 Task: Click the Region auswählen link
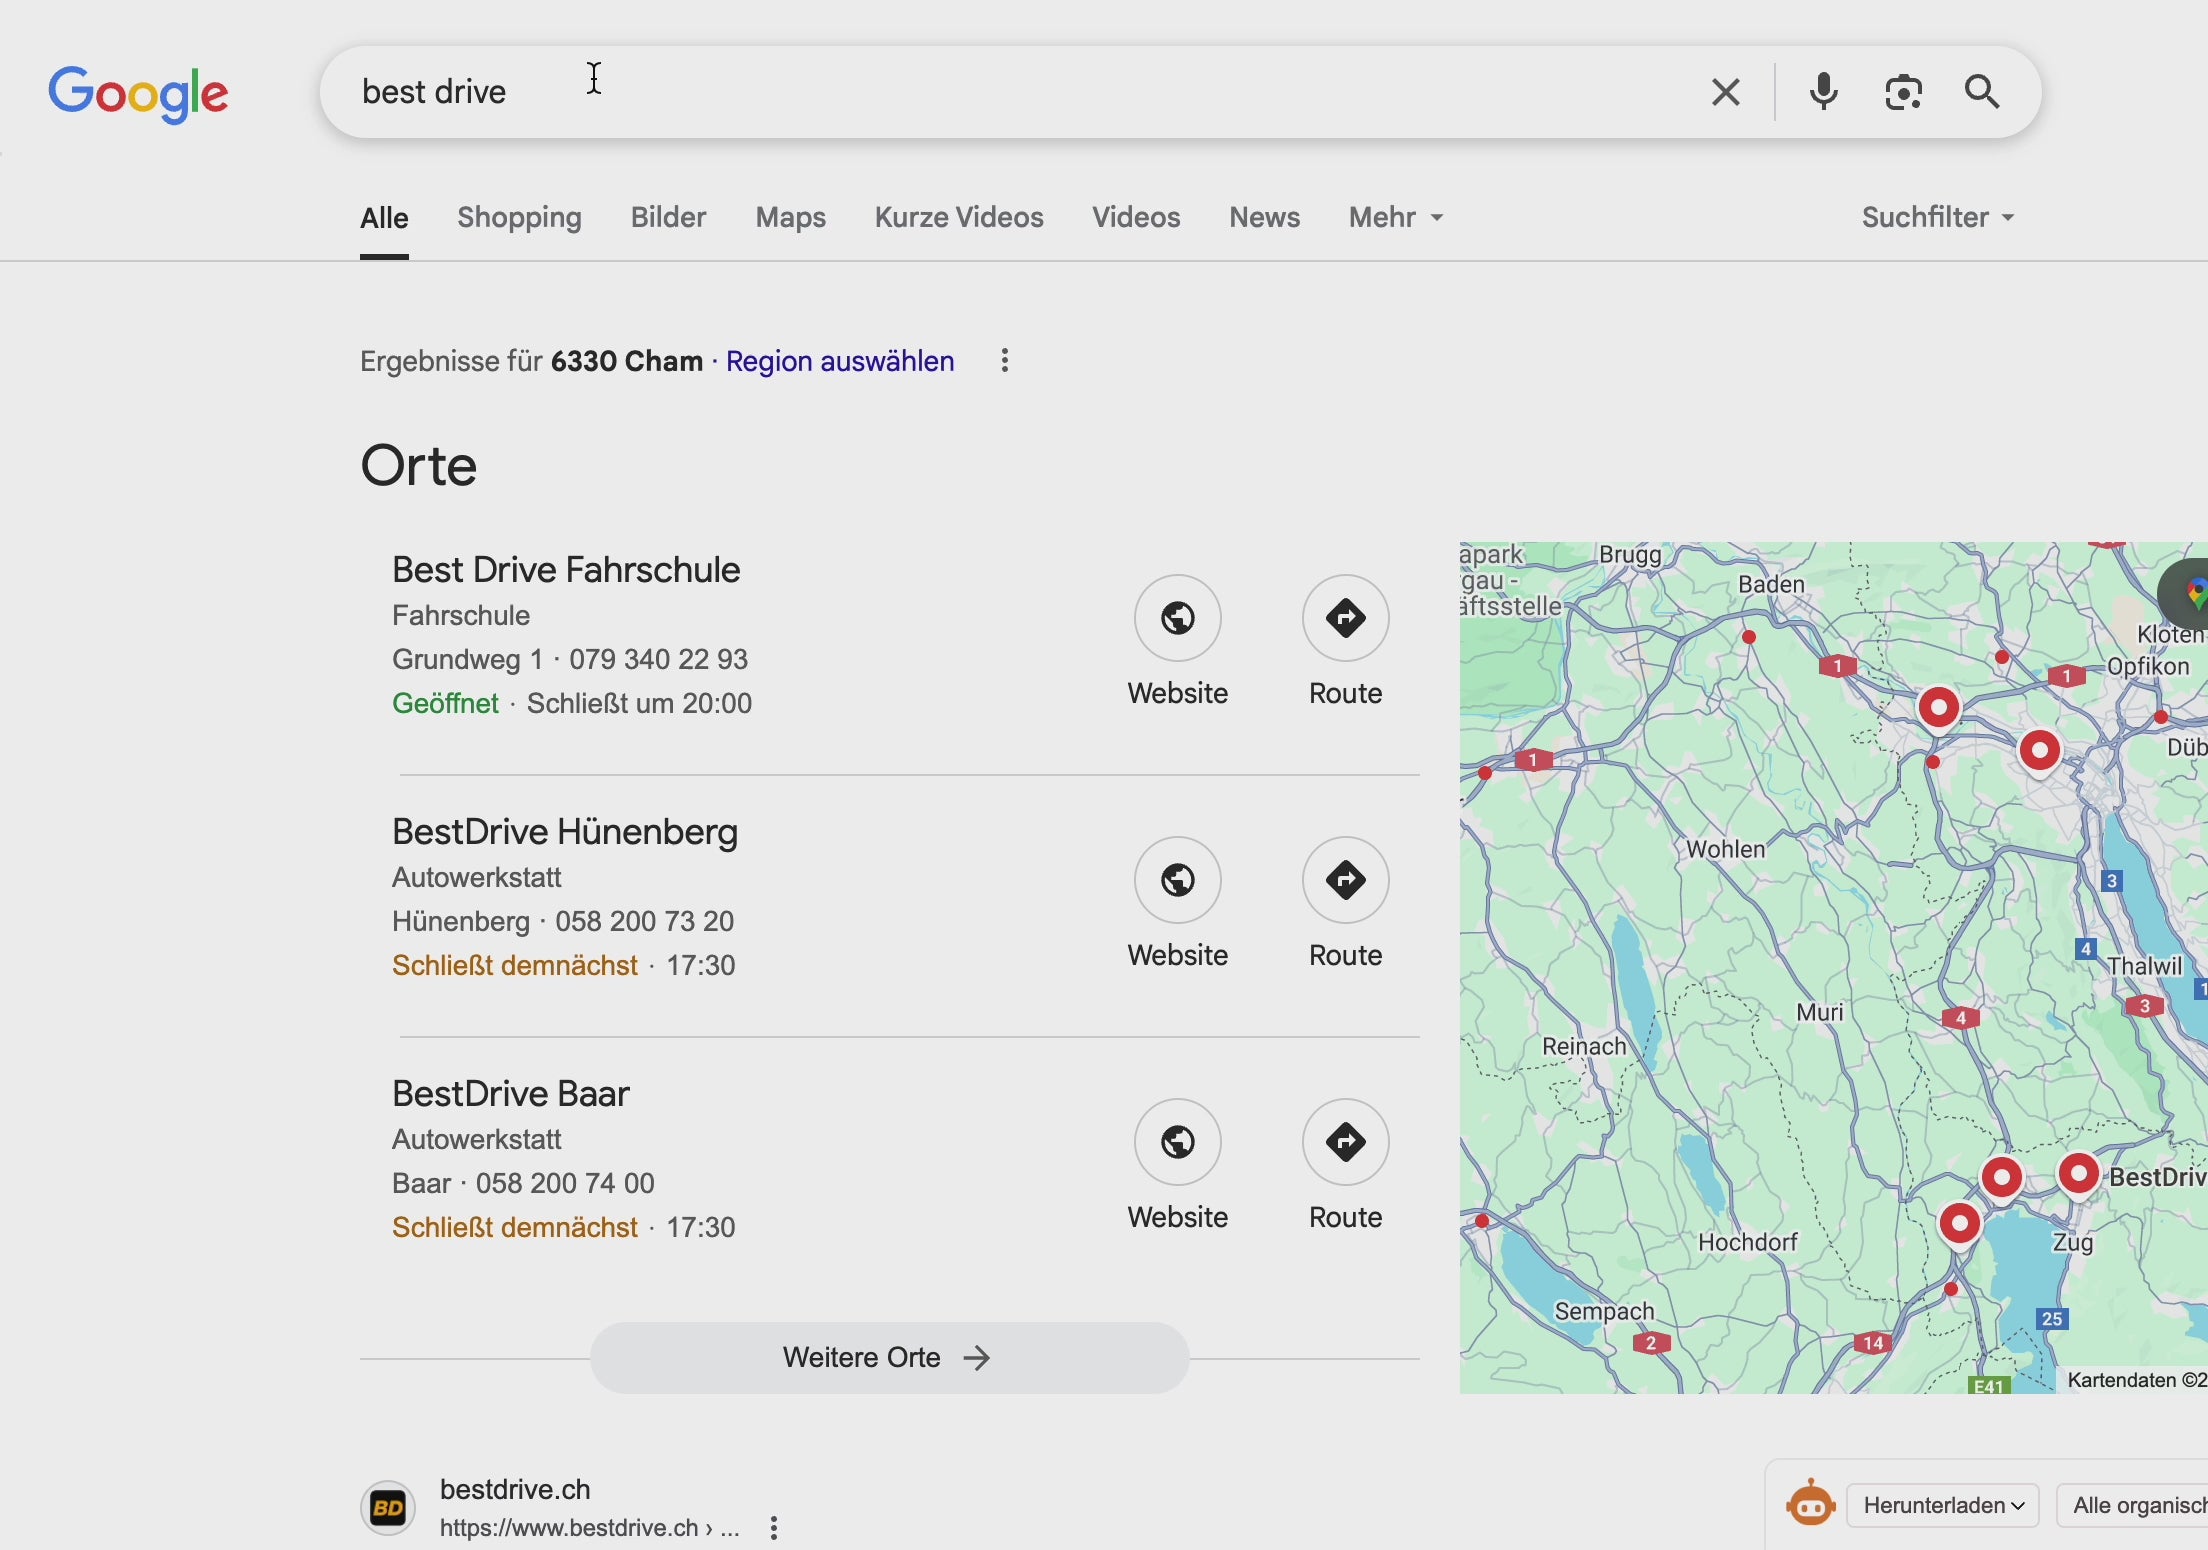(x=840, y=361)
